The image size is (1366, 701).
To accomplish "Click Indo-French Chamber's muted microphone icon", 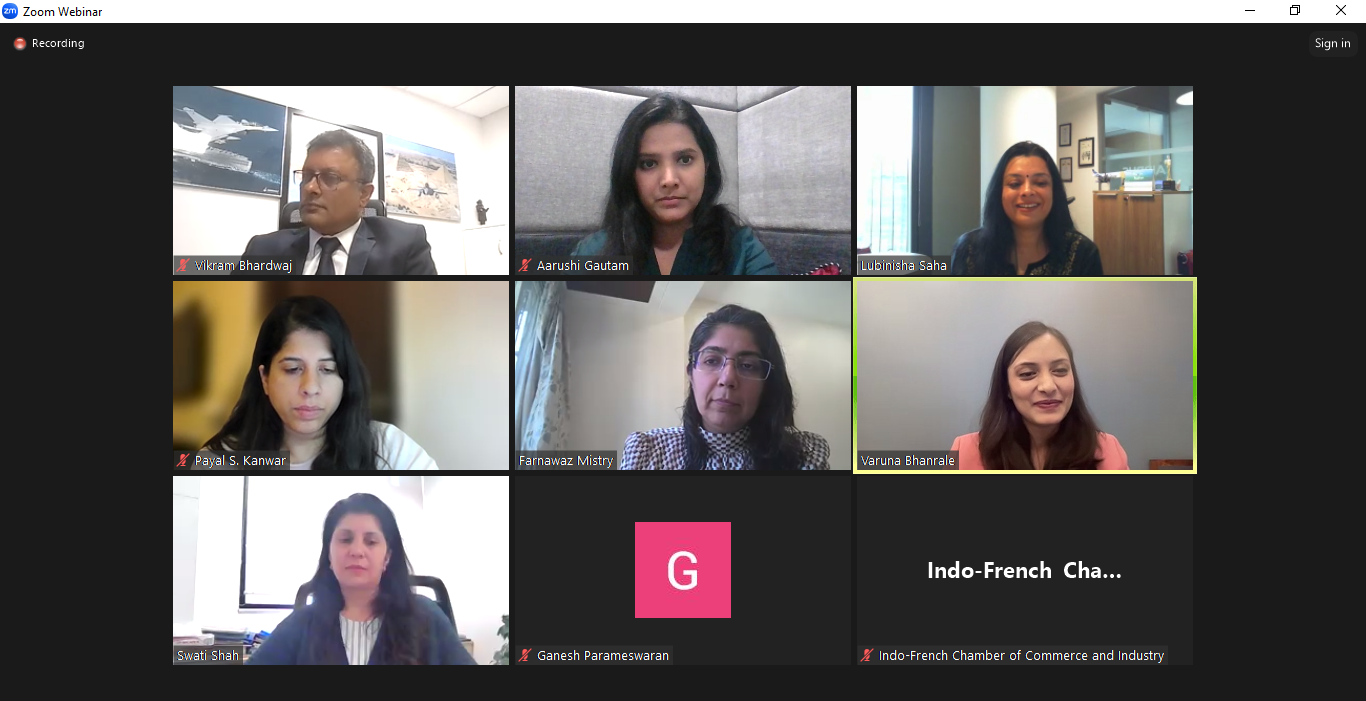I will pyautogui.click(x=867, y=656).
